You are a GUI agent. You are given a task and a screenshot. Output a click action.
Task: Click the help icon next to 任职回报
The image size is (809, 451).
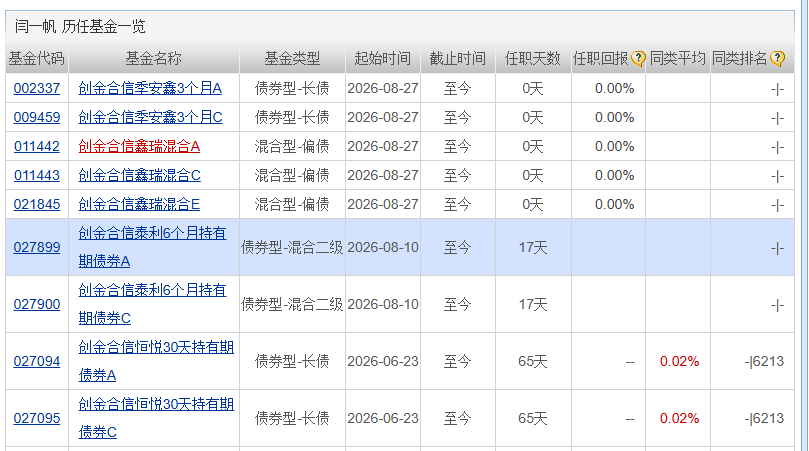coord(638,59)
